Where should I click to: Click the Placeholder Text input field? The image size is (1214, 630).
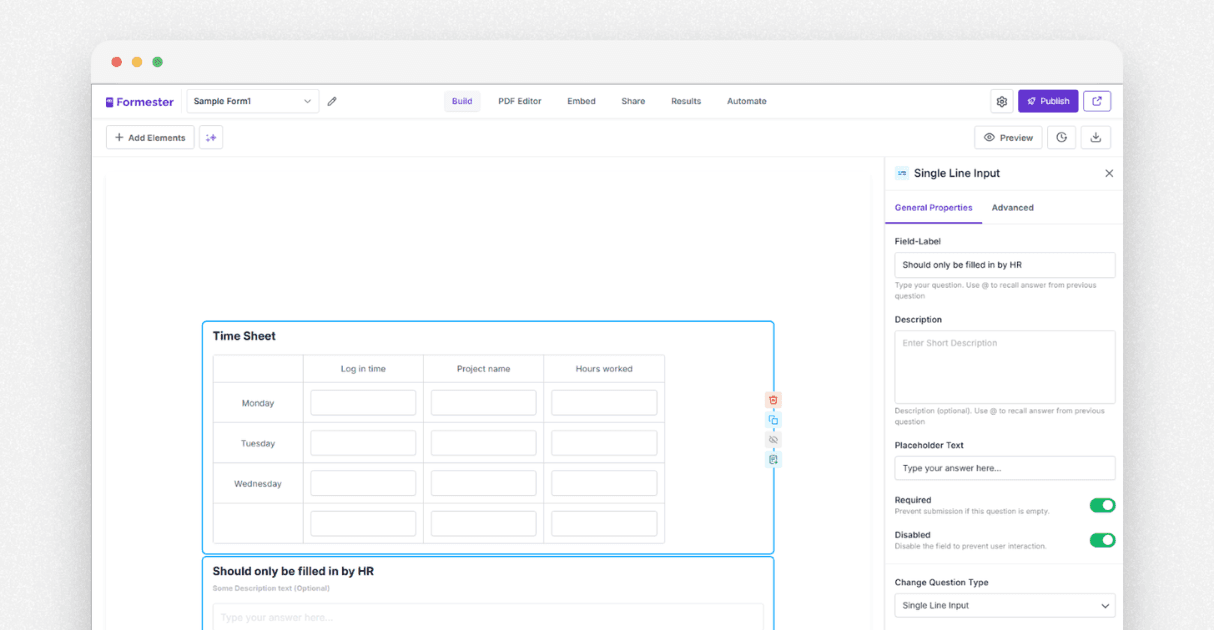coord(1004,468)
